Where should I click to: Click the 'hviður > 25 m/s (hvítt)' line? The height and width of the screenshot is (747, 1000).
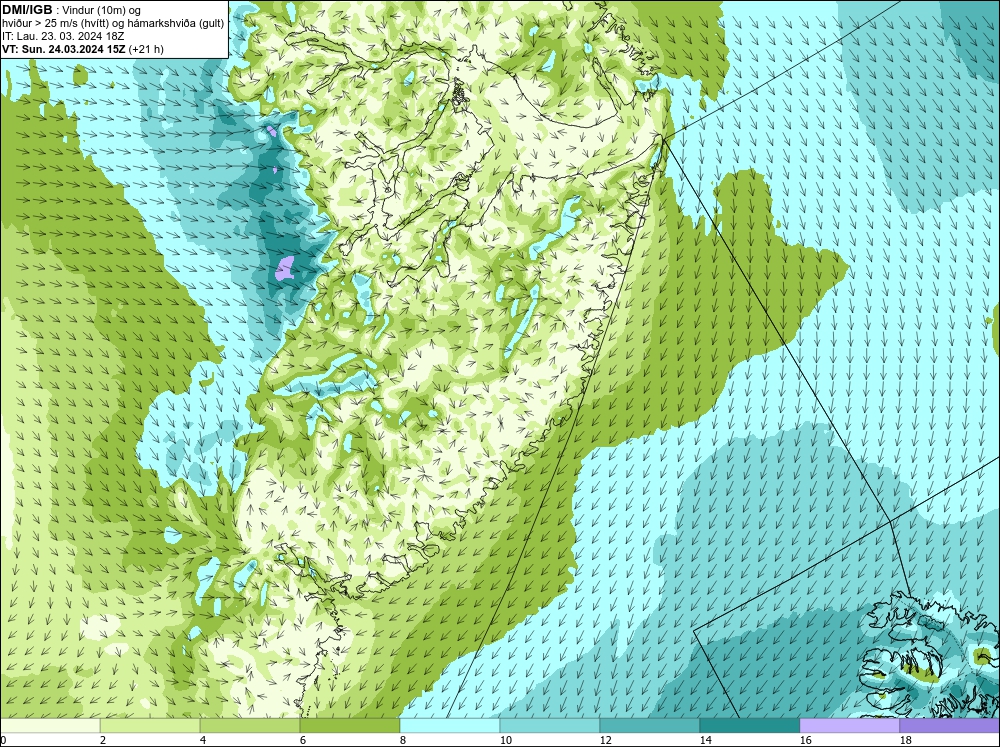click(x=55, y=23)
